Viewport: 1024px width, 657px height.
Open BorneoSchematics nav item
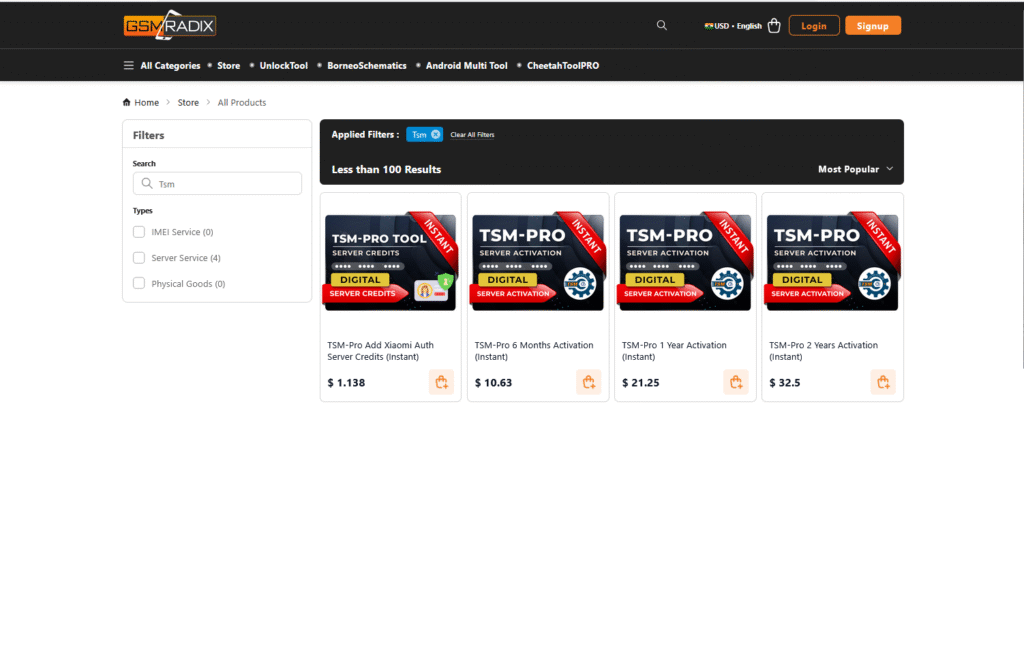tap(367, 66)
